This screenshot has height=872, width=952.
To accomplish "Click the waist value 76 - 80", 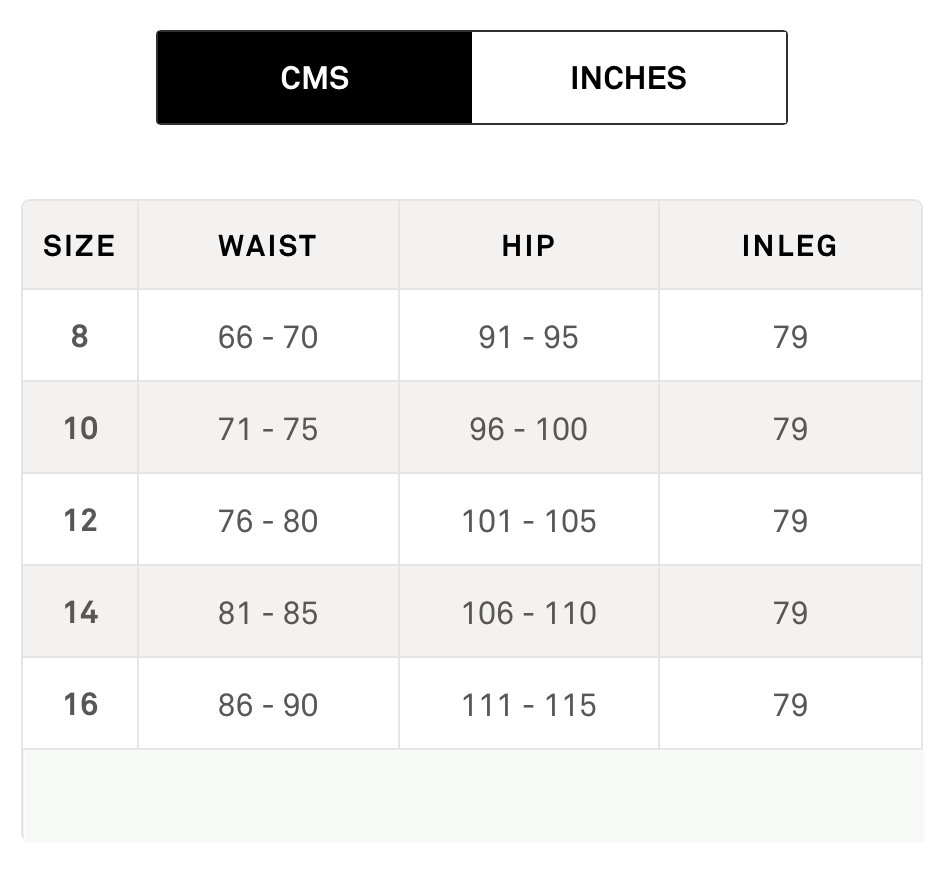I will point(268,521).
